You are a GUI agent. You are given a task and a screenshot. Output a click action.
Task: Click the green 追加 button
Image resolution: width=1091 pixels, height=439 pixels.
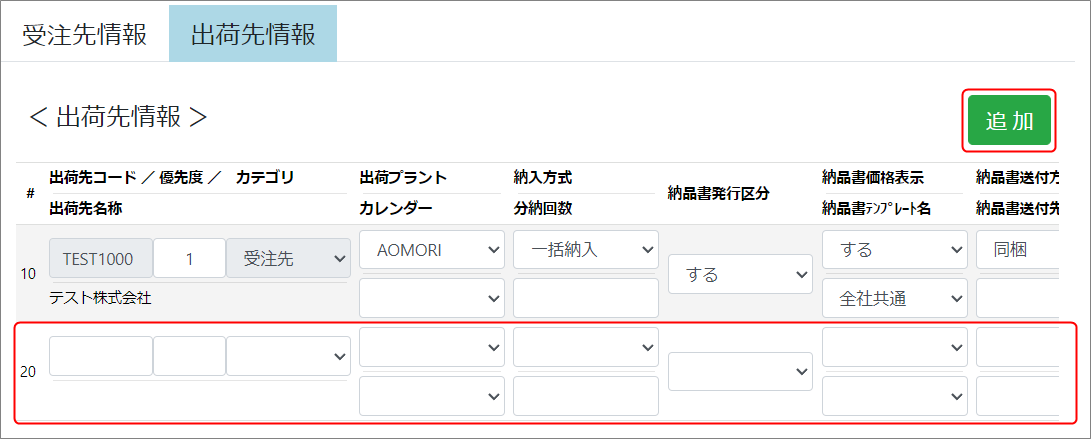tap(1009, 121)
